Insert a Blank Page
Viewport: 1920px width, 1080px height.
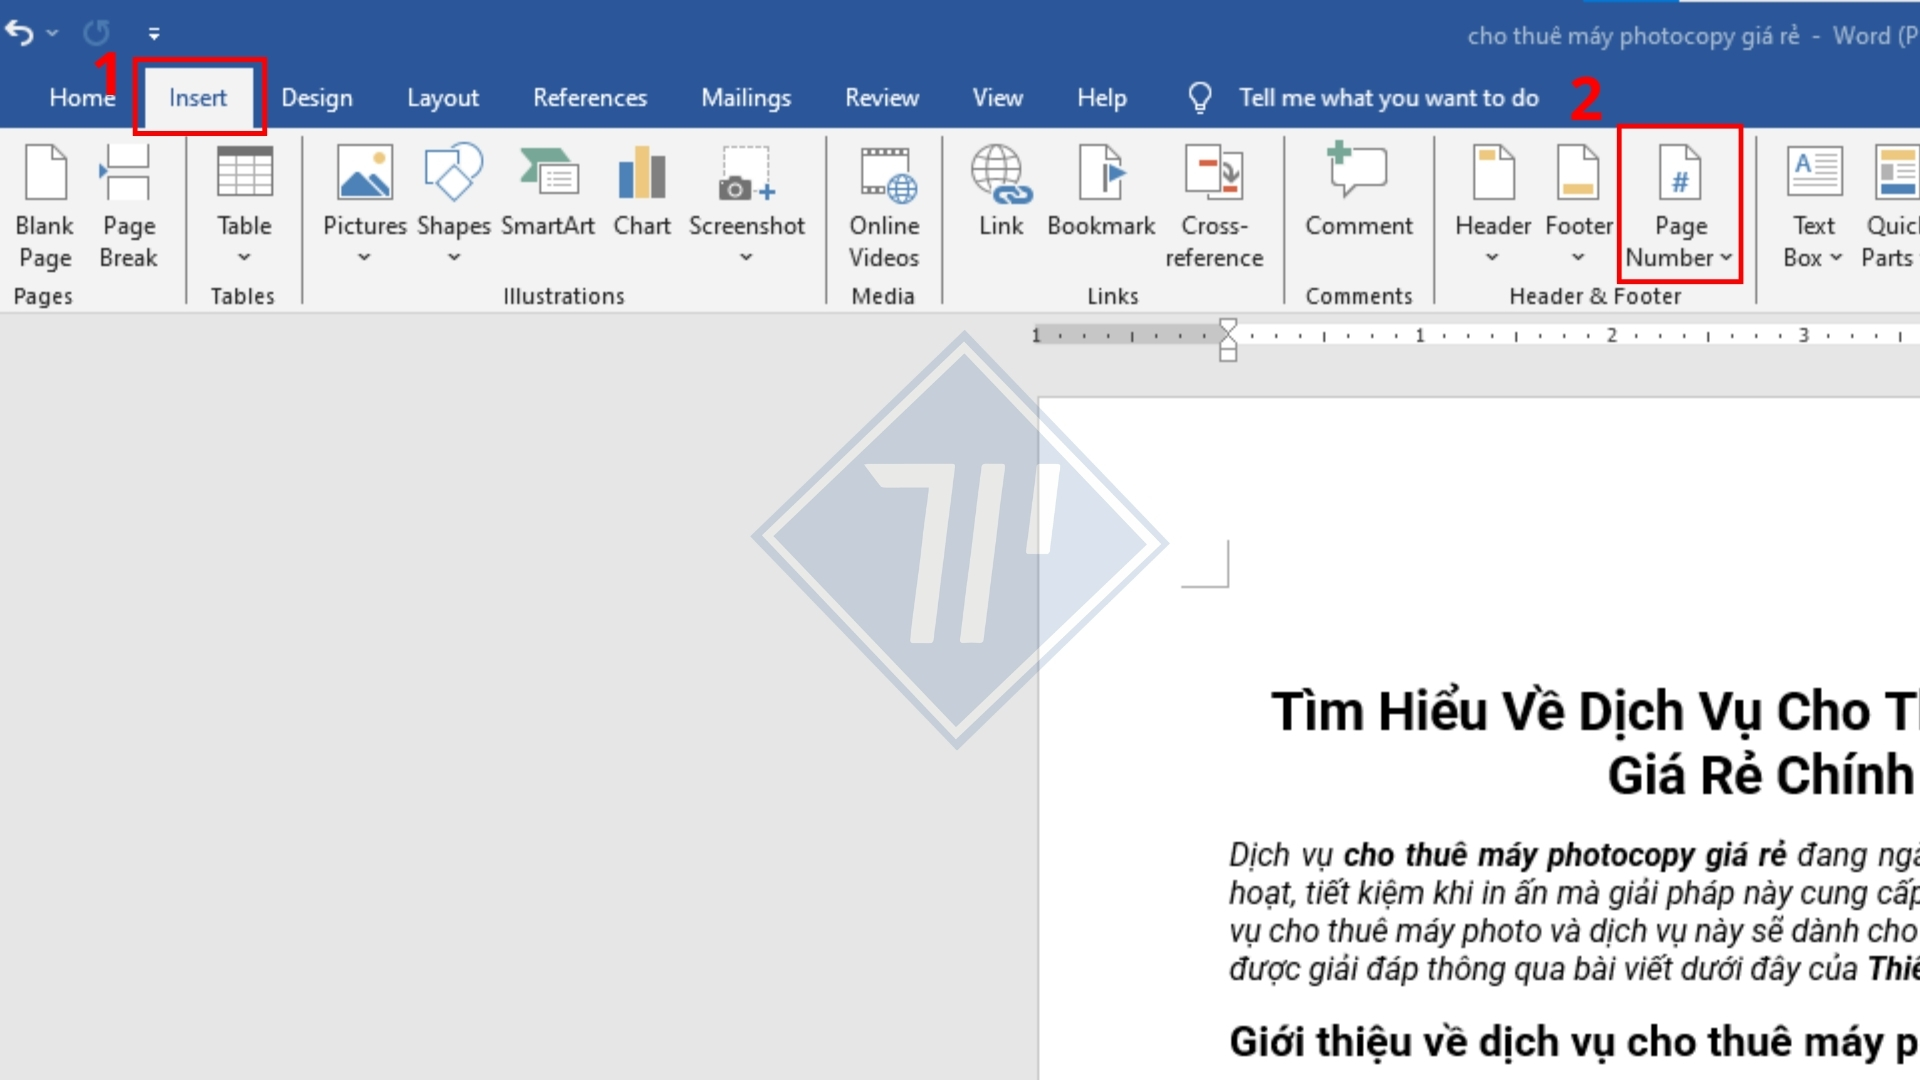(x=44, y=206)
